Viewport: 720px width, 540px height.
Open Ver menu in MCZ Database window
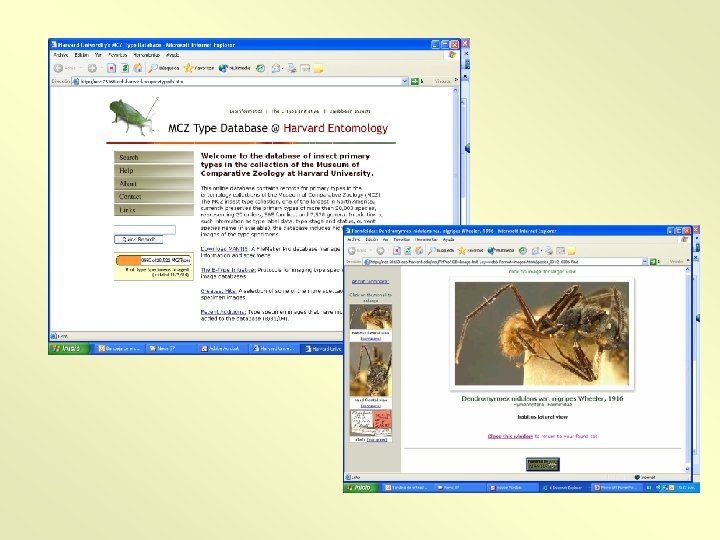98,55
